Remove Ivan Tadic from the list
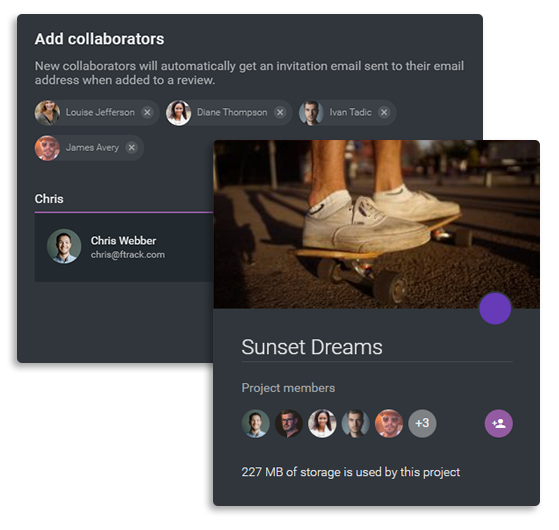Screen dimensions: 559x530 pos(384,113)
